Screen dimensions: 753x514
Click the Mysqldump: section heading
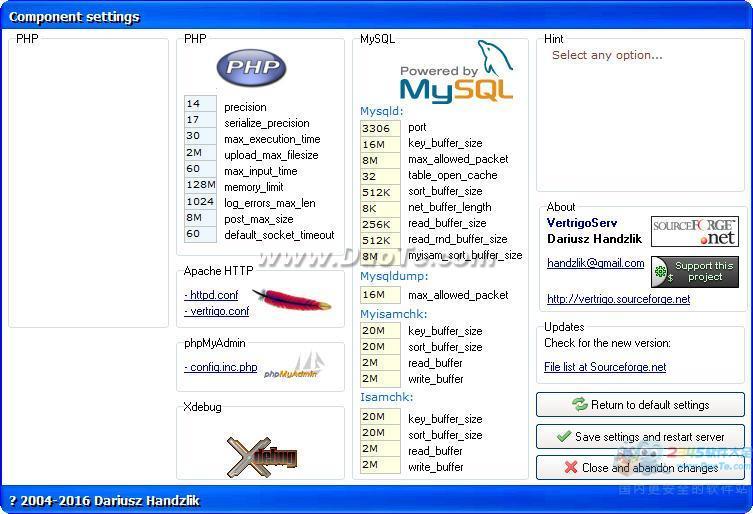click(x=394, y=276)
